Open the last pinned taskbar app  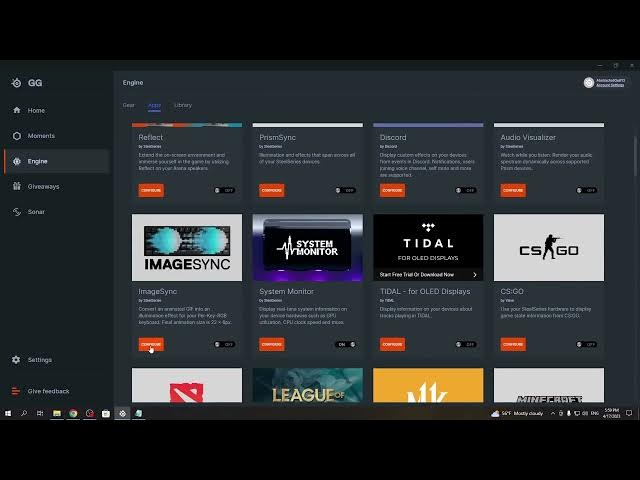coord(139,413)
